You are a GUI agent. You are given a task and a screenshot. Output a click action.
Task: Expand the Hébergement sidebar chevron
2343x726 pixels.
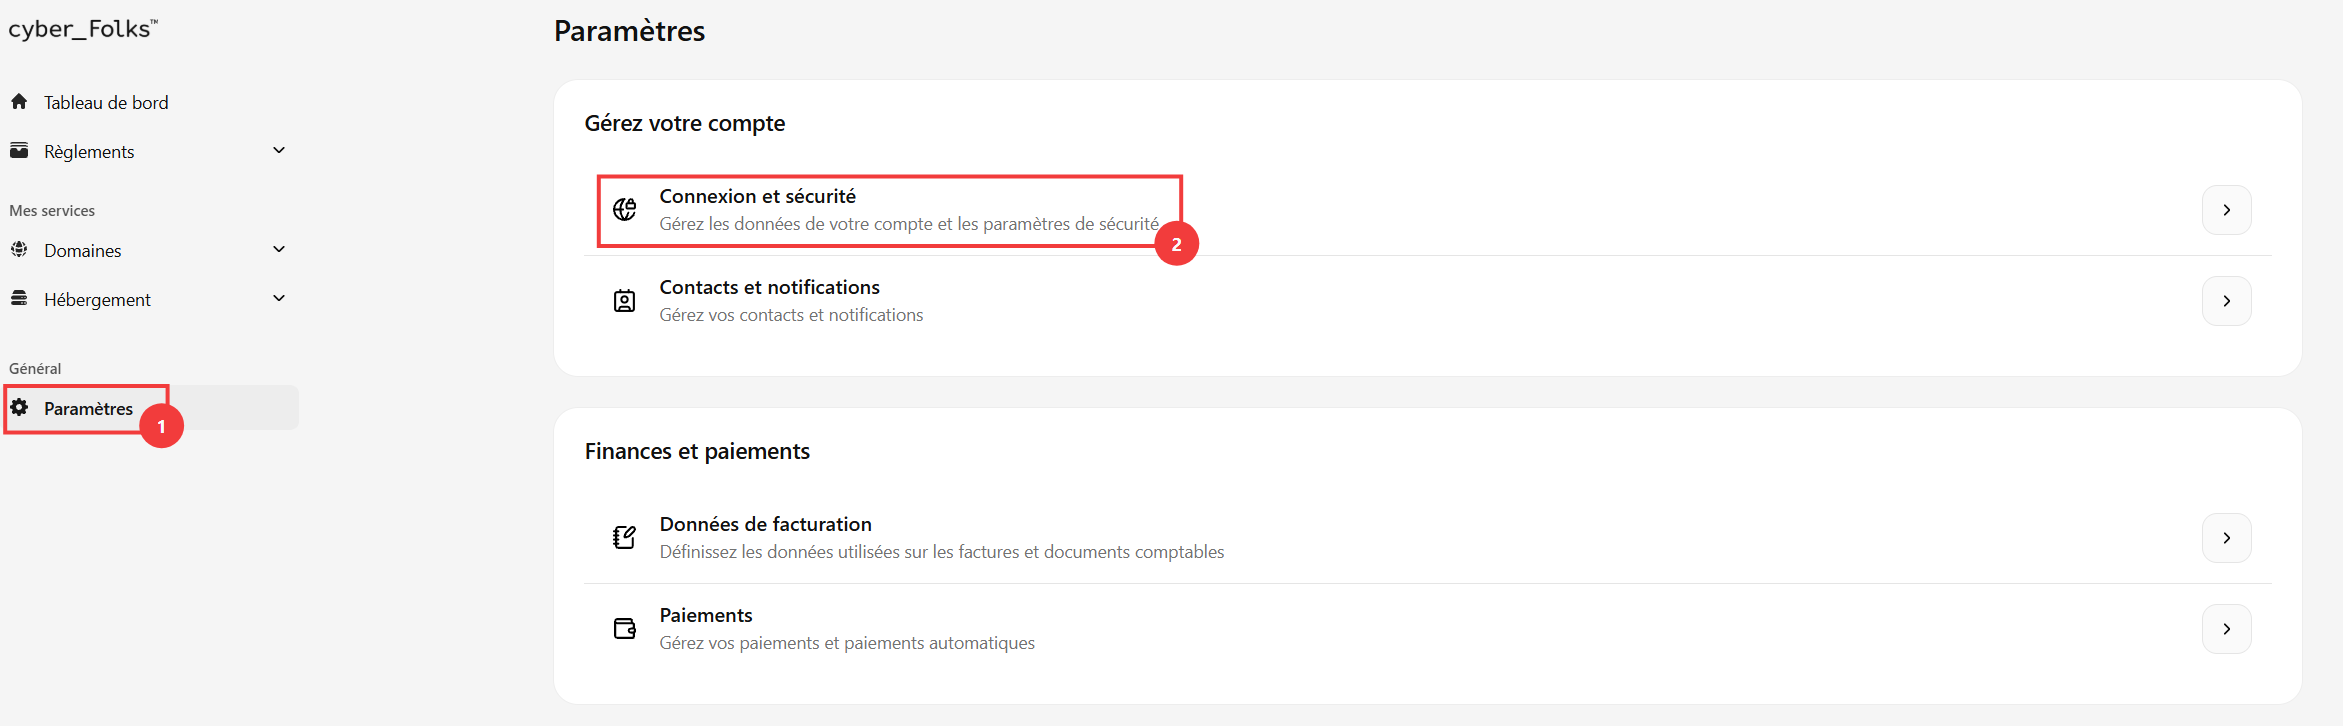279,298
